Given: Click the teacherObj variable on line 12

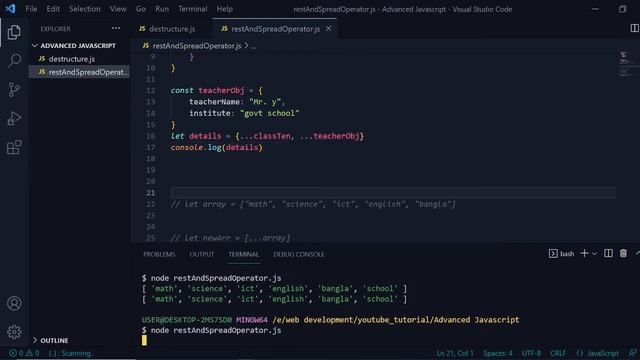Looking at the screenshot, I should pyautogui.click(x=221, y=90).
